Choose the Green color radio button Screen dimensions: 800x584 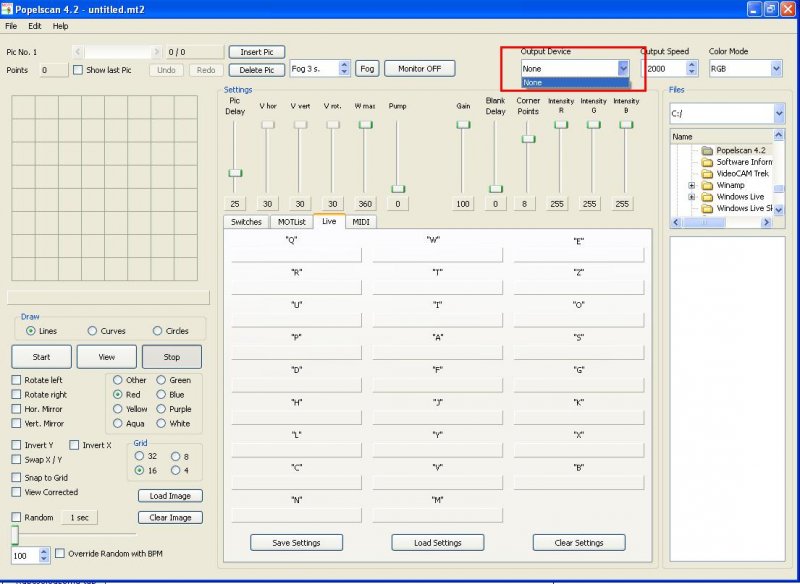coord(161,380)
